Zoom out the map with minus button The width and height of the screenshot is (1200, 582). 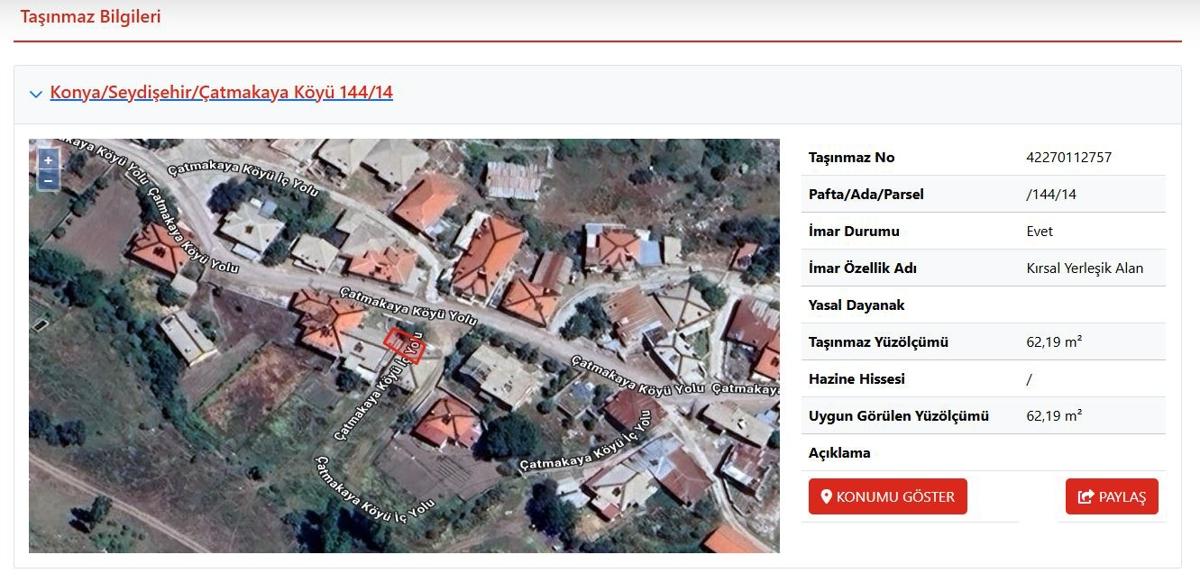[47, 180]
